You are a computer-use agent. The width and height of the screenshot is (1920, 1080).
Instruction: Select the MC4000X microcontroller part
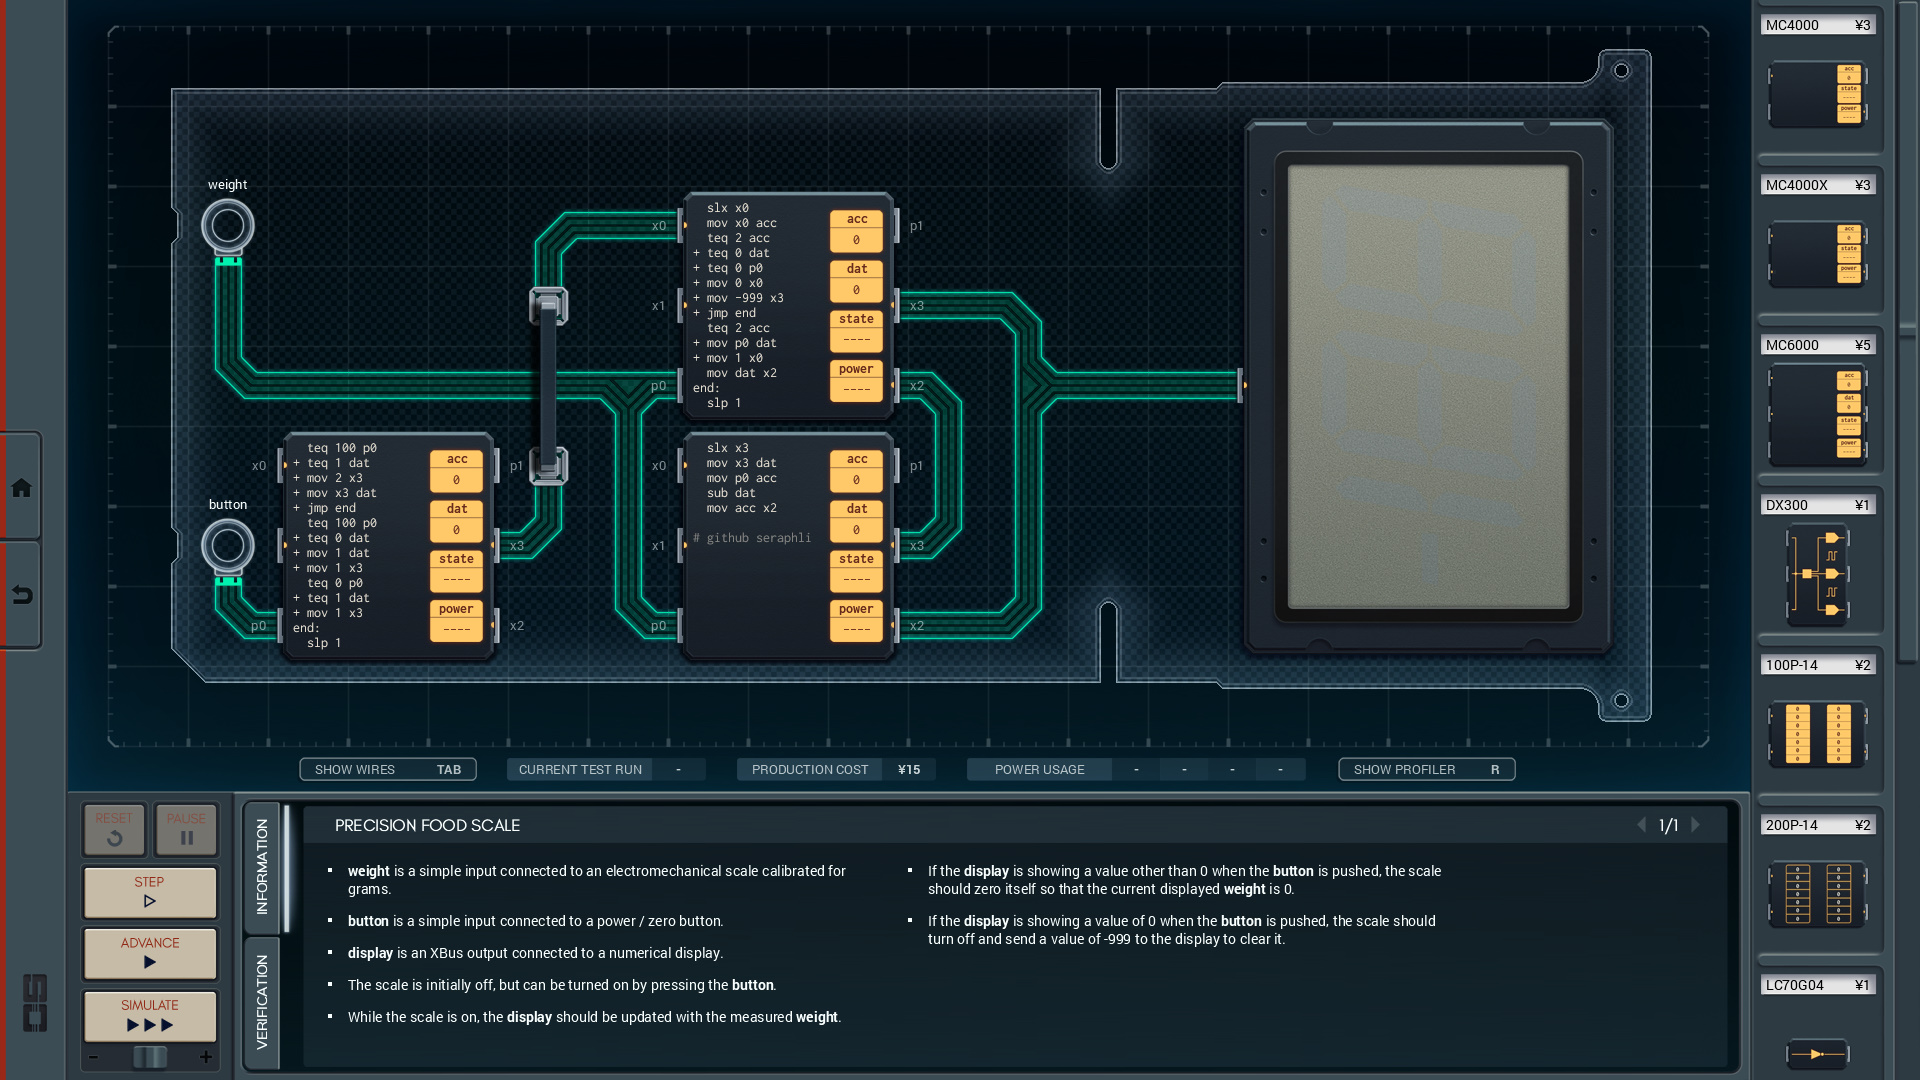[1817, 254]
